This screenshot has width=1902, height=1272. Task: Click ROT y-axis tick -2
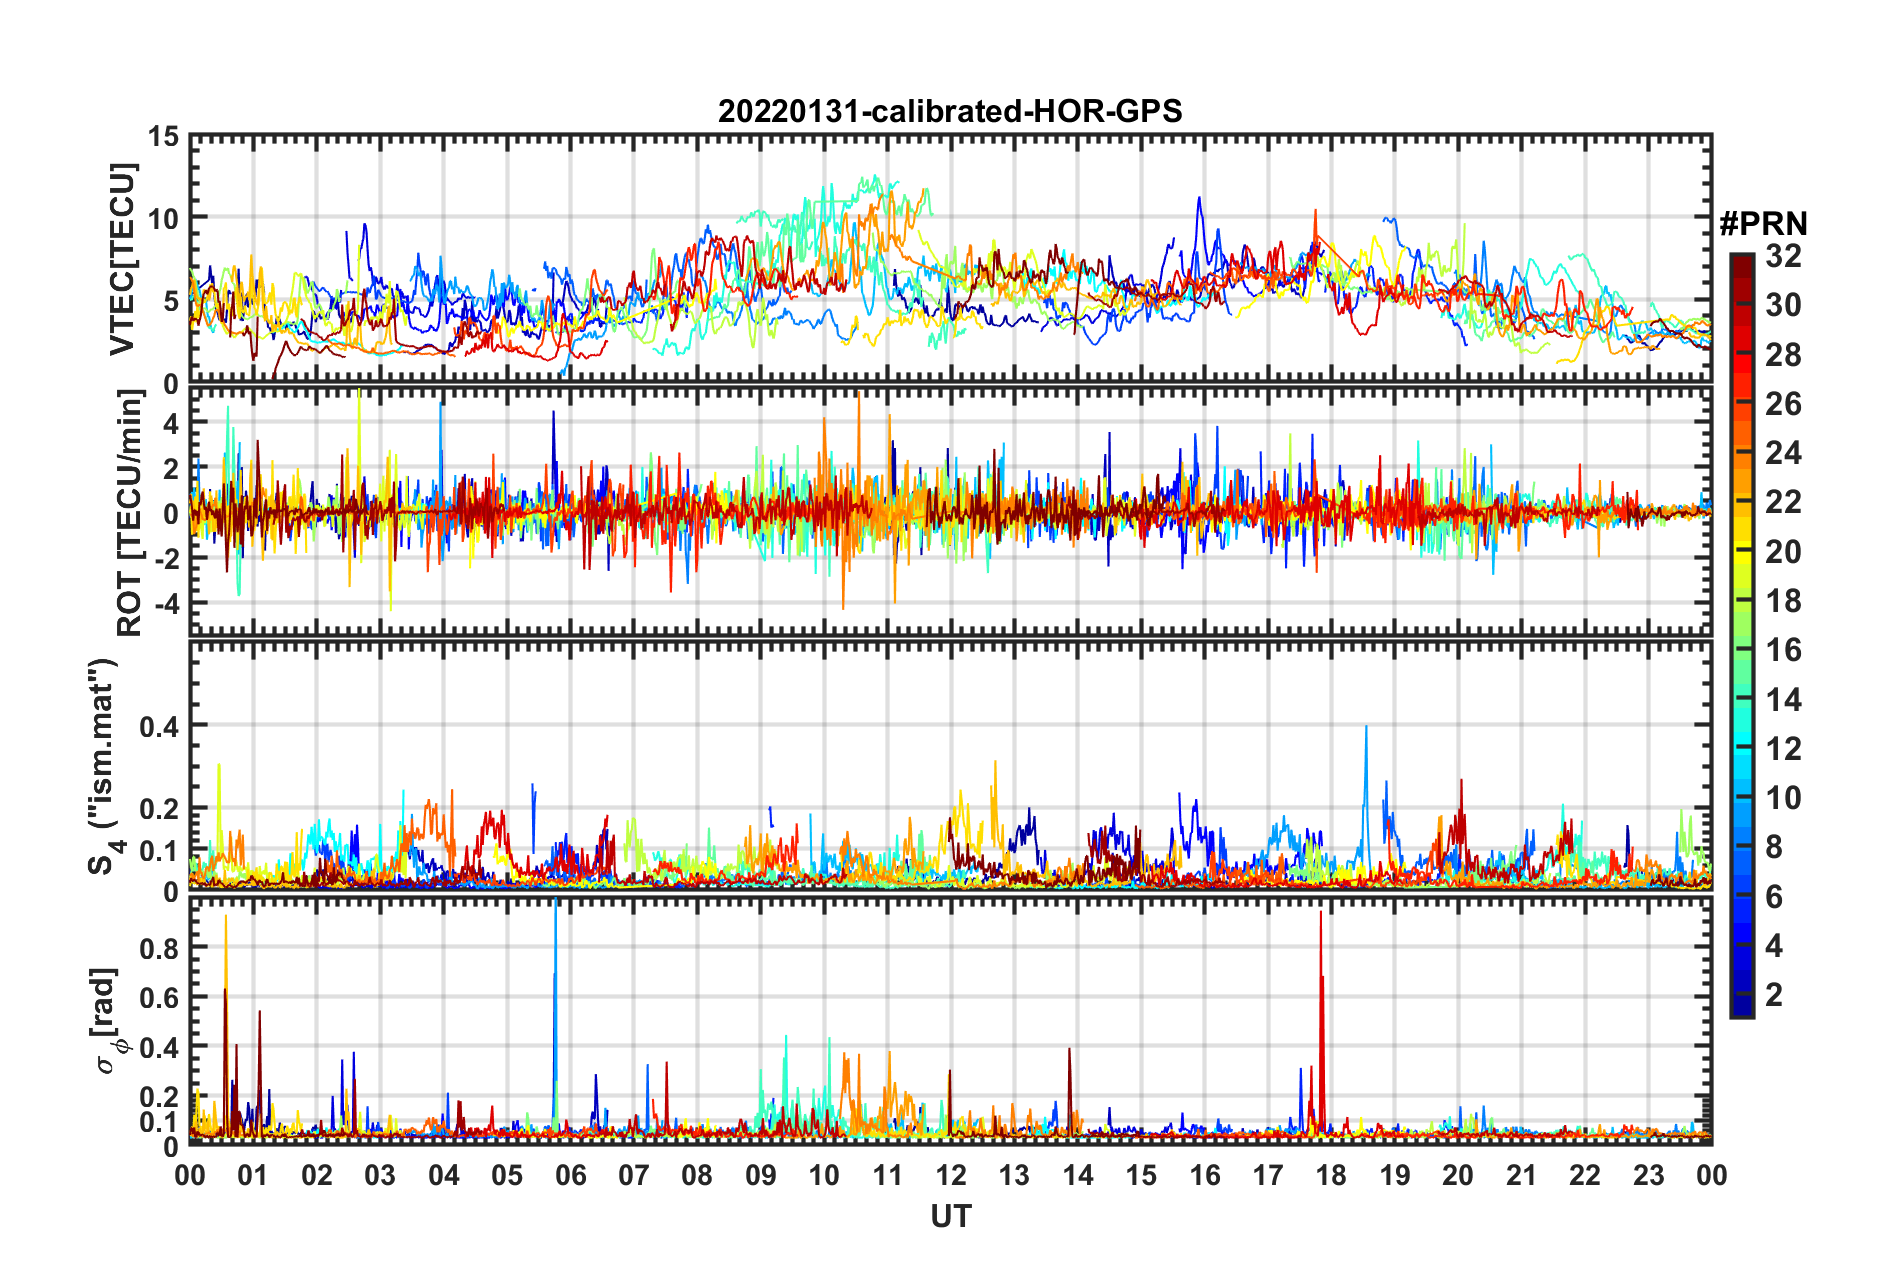click(165, 559)
